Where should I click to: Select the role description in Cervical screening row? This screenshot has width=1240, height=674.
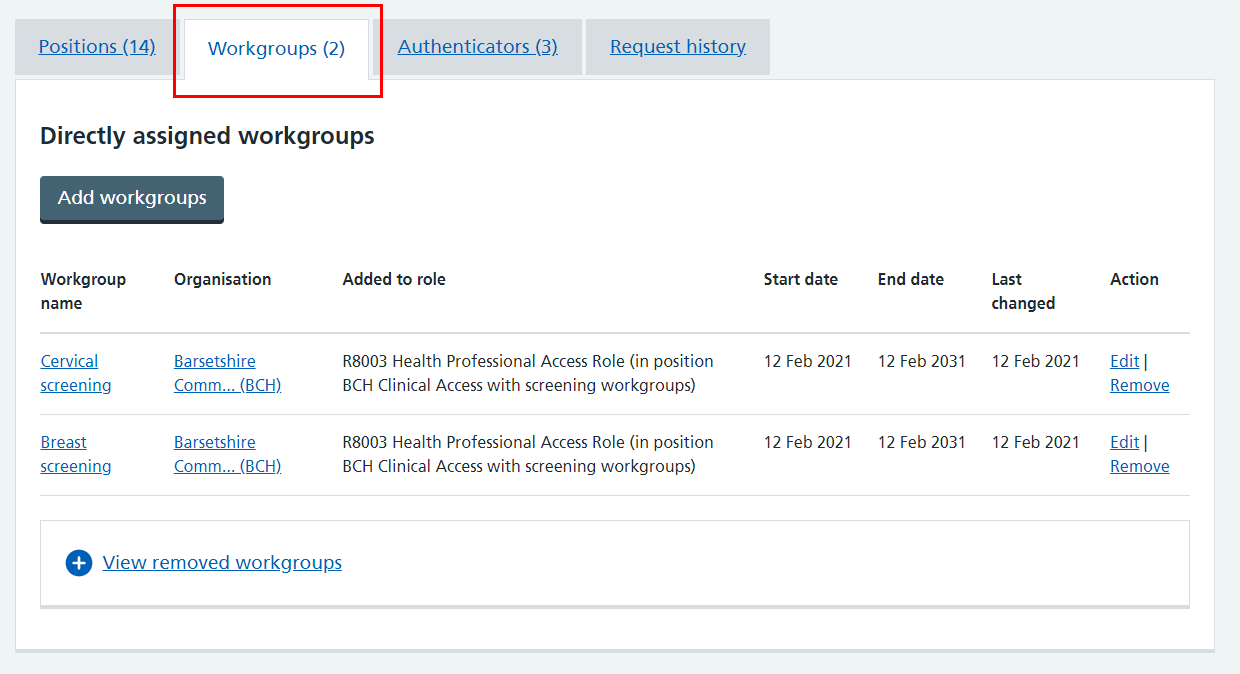(x=528, y=373)
